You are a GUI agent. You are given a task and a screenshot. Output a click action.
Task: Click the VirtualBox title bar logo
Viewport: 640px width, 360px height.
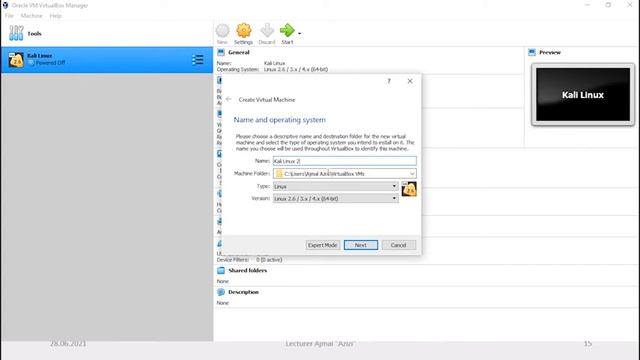(5, 5)
